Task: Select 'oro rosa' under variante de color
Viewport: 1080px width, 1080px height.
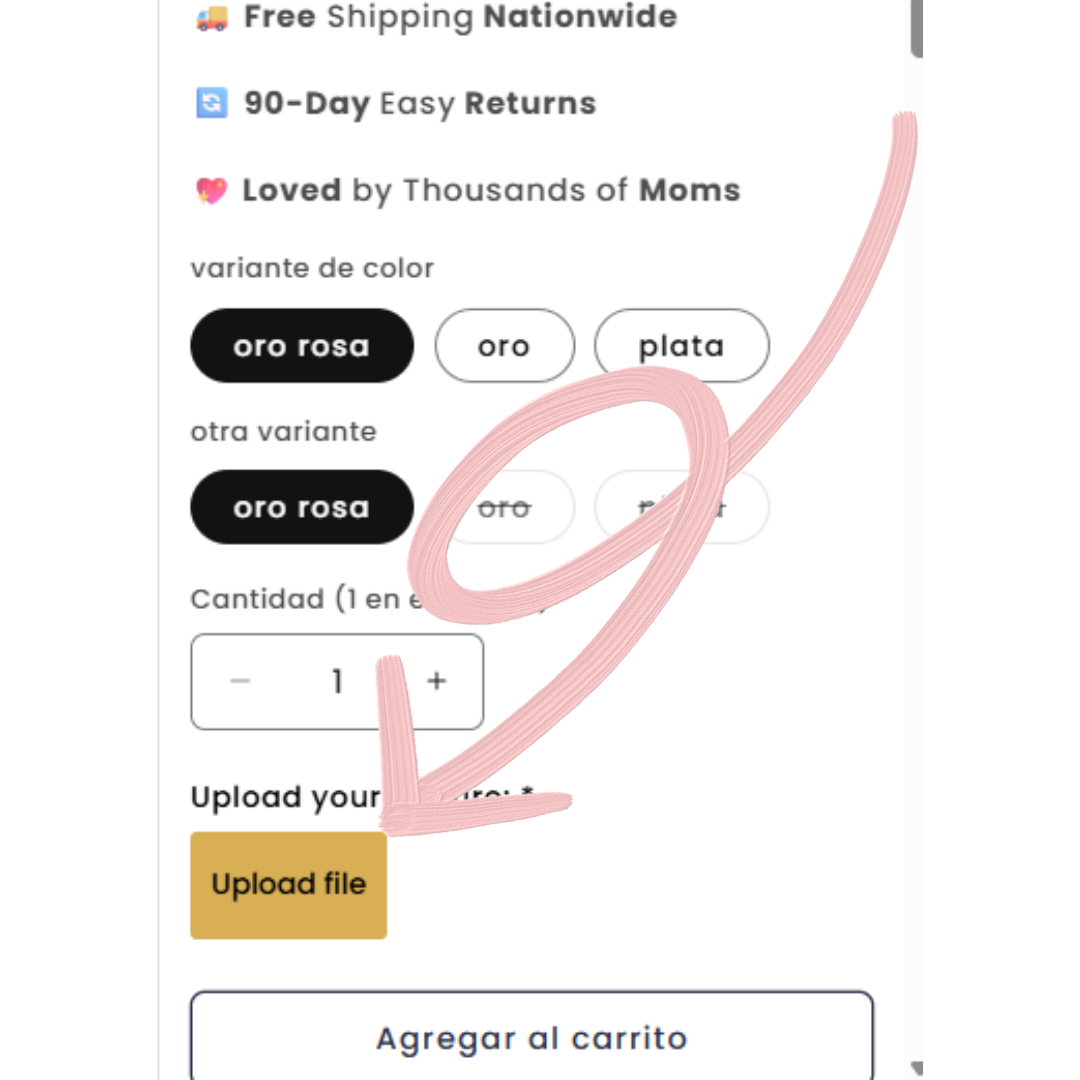Action: click(301, 346)
